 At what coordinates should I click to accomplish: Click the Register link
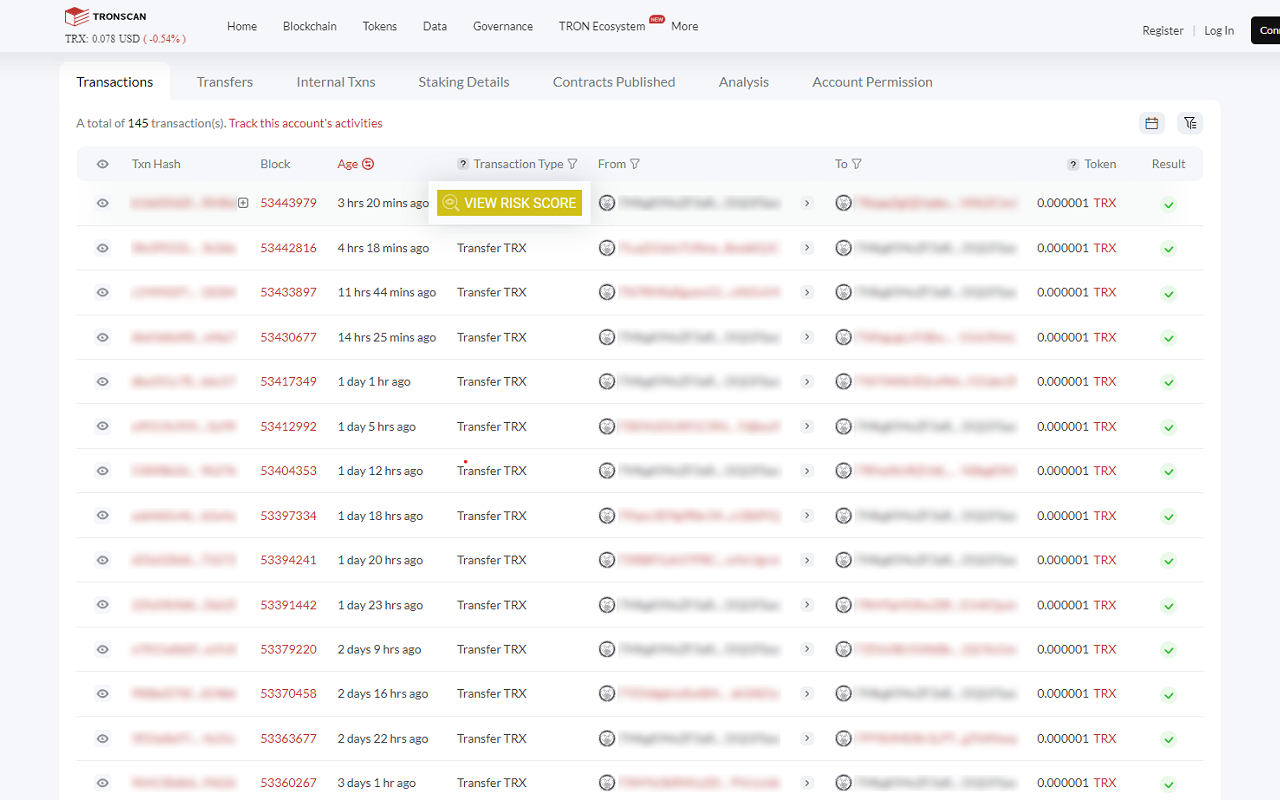(x=1163, y=30)
